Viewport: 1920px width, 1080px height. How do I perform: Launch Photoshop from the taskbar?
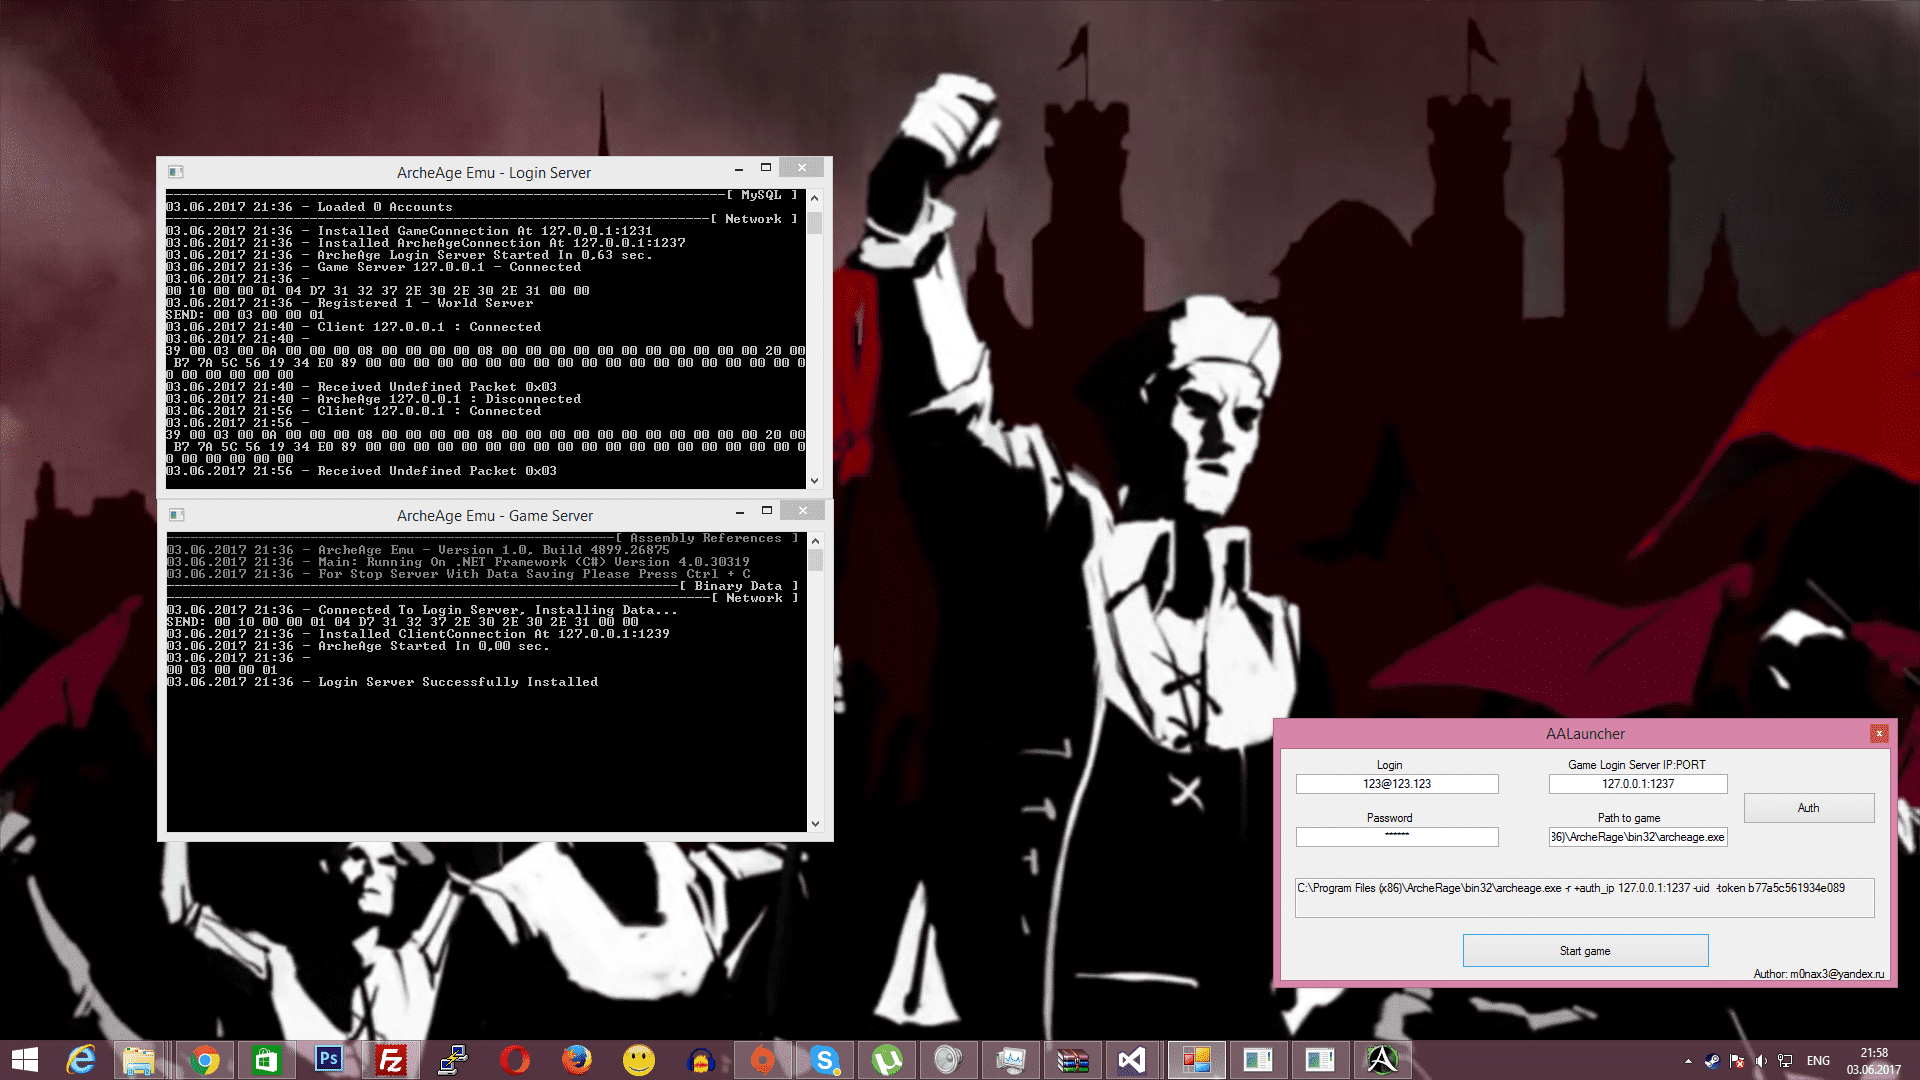(328, 1060)
